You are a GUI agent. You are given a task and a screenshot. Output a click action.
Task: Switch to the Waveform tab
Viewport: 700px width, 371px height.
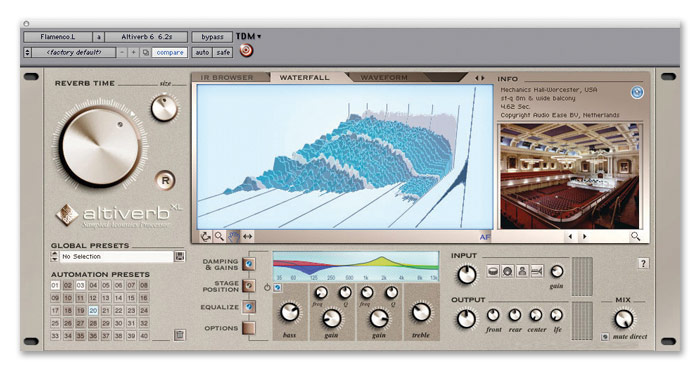point(384,77)
